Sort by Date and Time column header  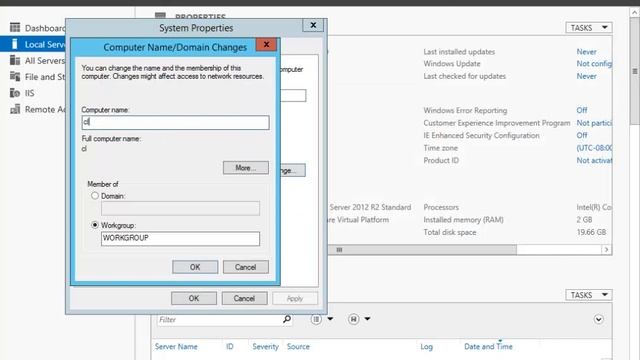488,347
